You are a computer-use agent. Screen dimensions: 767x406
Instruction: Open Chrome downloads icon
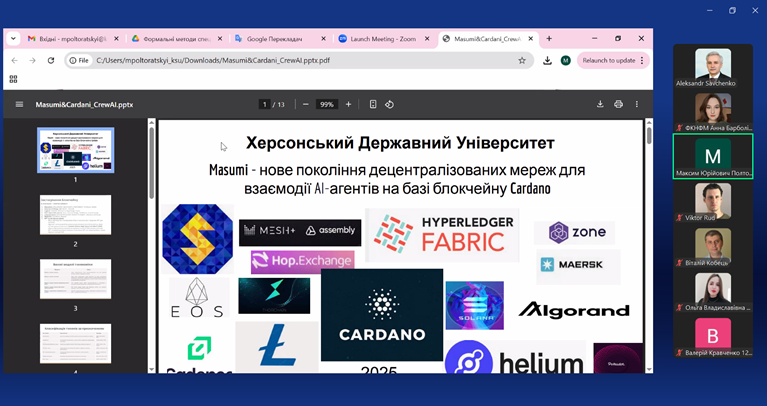[547, 61]
